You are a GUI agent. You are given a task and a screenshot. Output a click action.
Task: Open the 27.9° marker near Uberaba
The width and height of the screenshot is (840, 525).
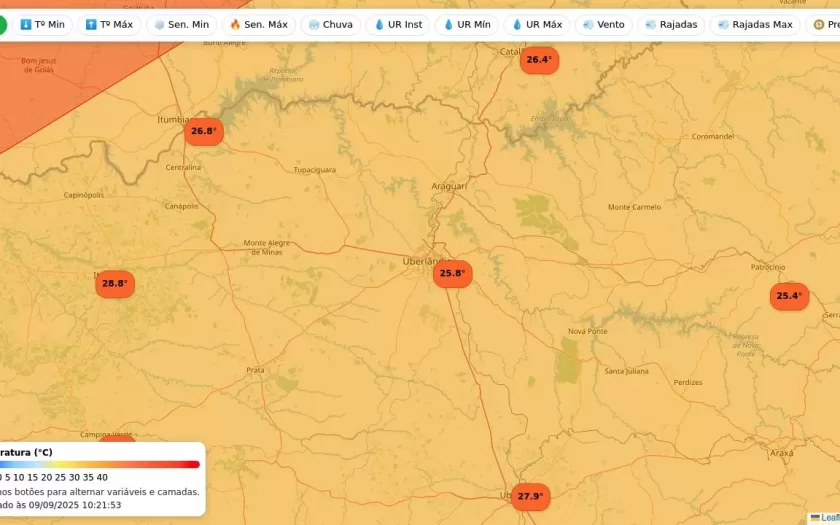pos(530,496)
